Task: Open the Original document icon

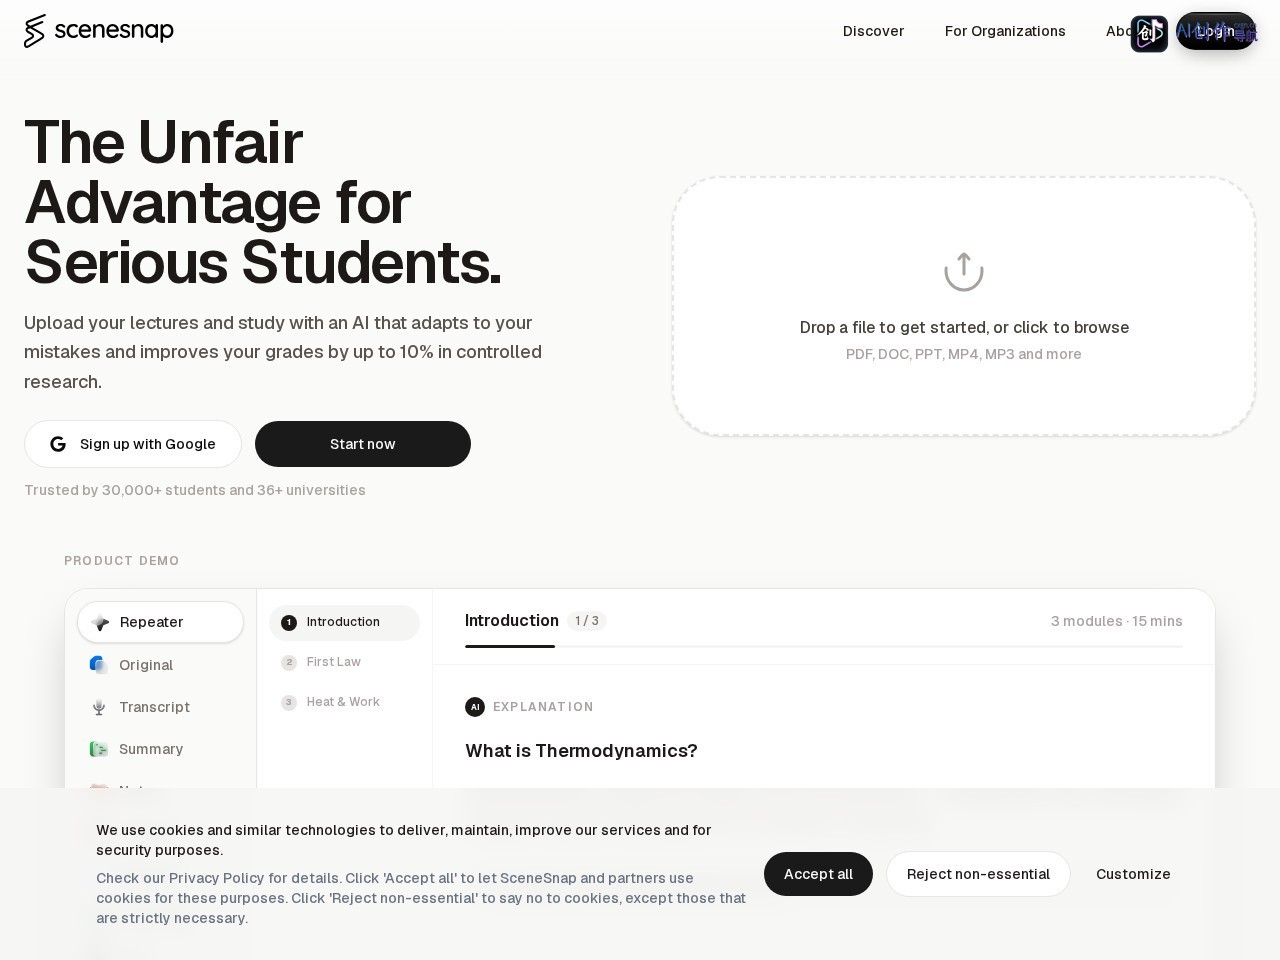Action: [x=99, y=665]
